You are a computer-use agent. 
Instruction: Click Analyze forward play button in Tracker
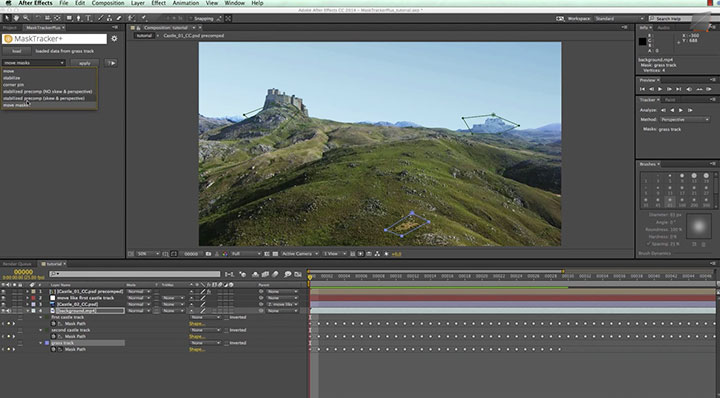click(x=681, y=110)
